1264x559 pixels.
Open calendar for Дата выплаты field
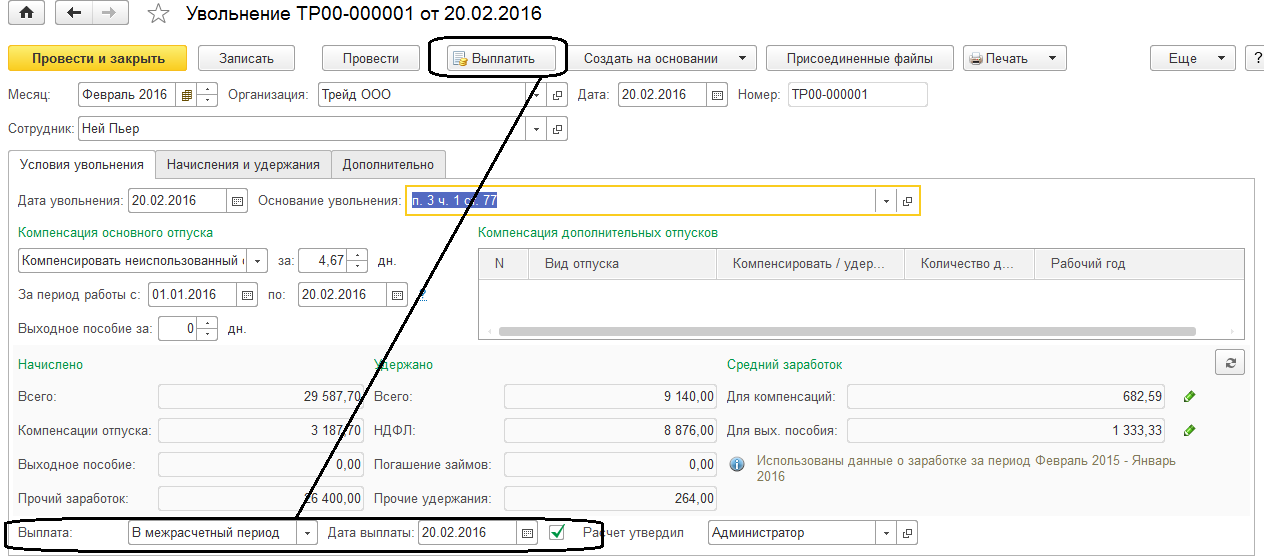coord(526,533)
